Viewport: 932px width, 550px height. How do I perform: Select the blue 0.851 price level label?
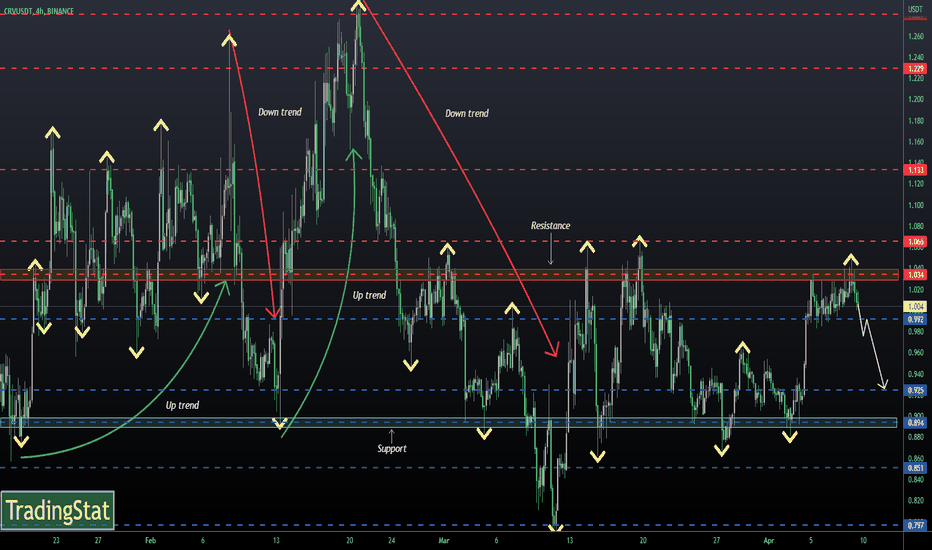click(x=915, y=468)
